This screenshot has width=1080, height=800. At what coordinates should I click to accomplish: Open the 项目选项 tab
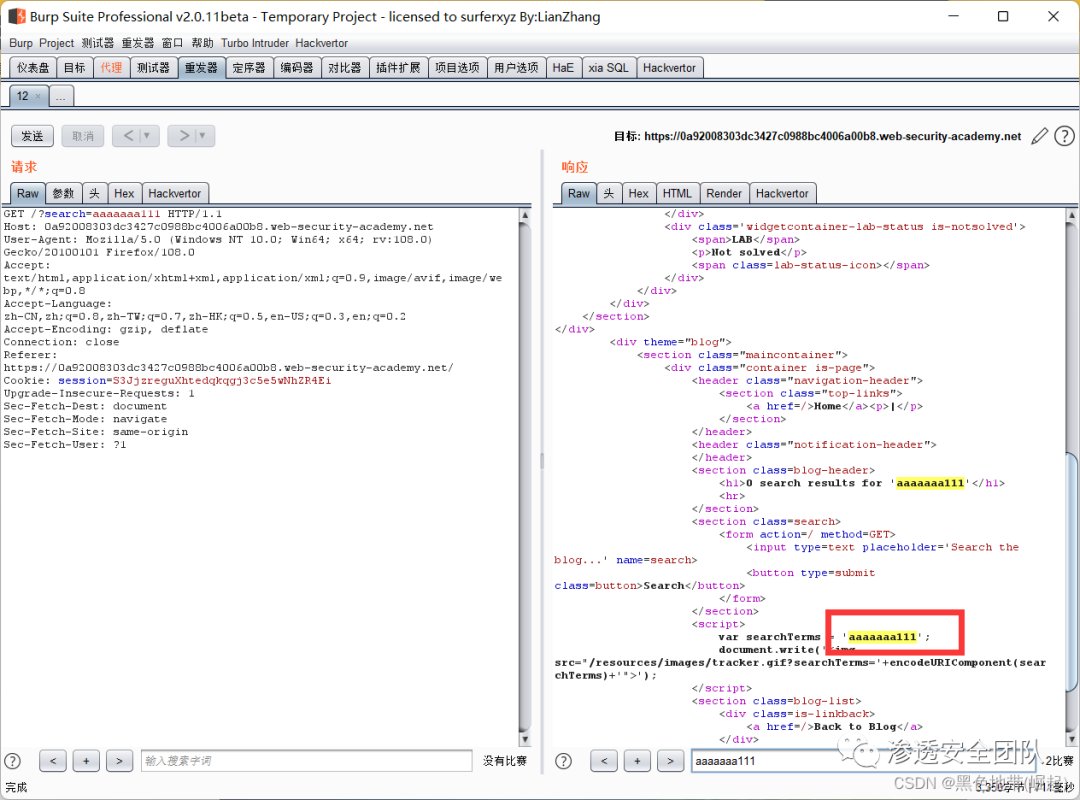457,68
